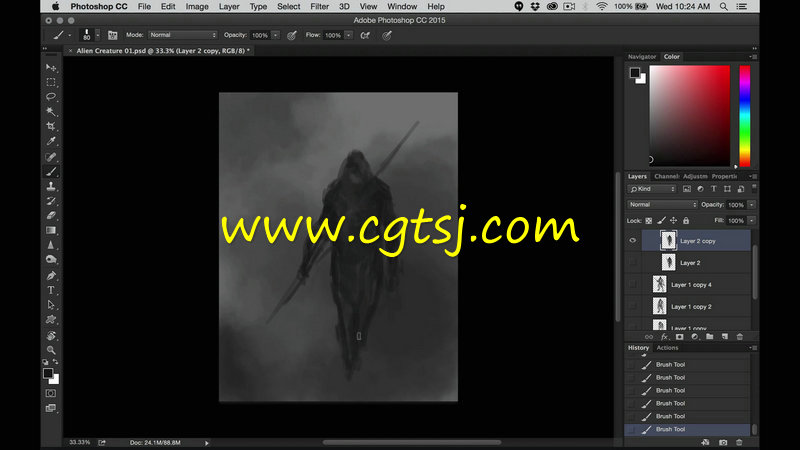Select the Dodge tool
800x450 pixels.
tap(51, 260)
